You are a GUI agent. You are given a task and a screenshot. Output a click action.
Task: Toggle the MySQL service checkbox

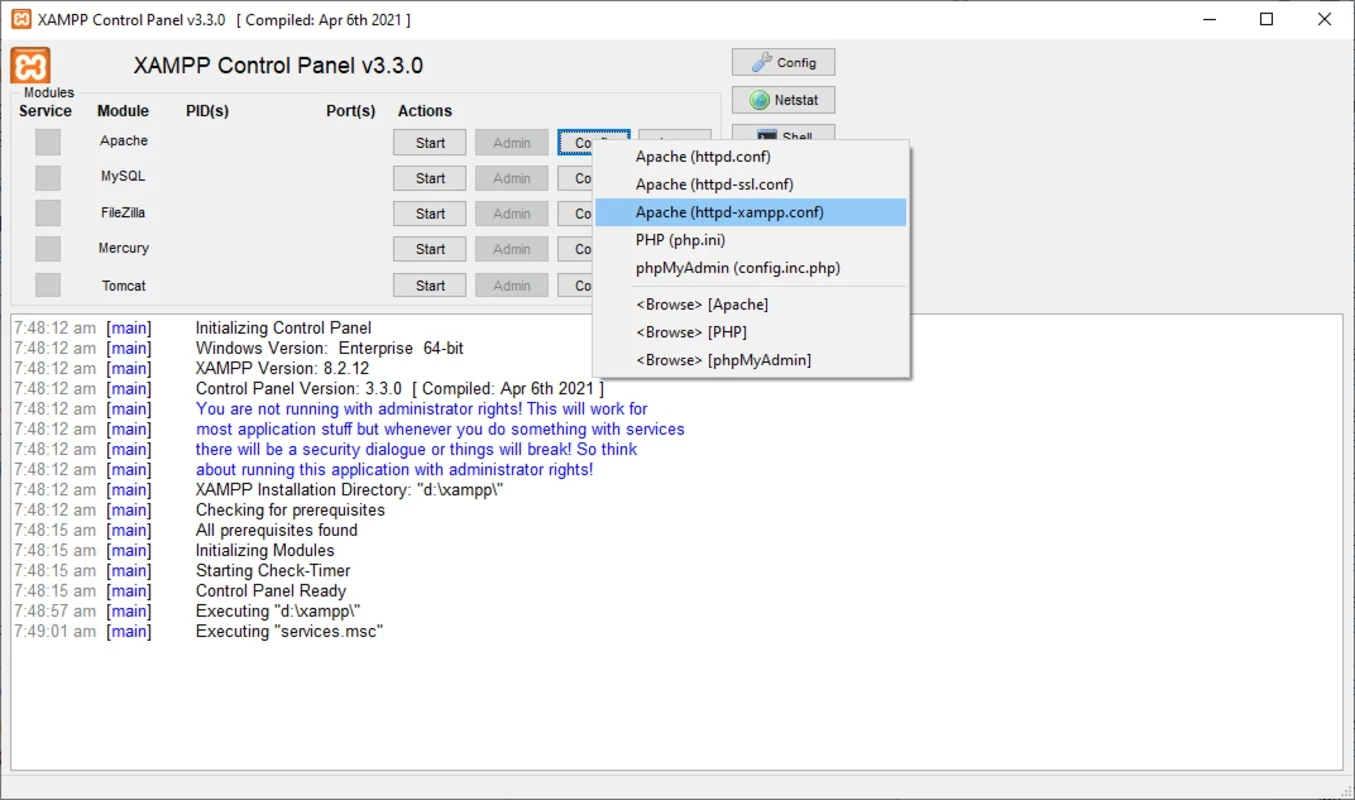click(x=47, y=178)
